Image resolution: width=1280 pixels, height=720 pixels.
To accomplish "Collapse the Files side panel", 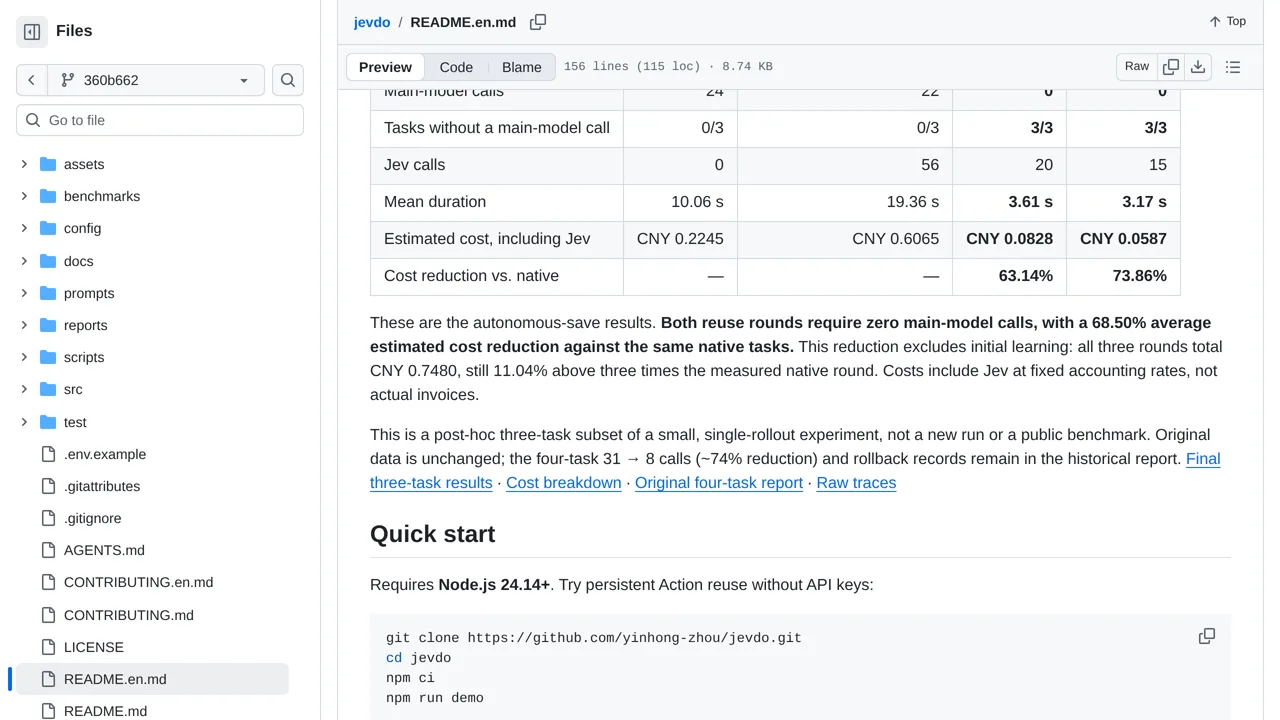I will (x=32, y=32).
